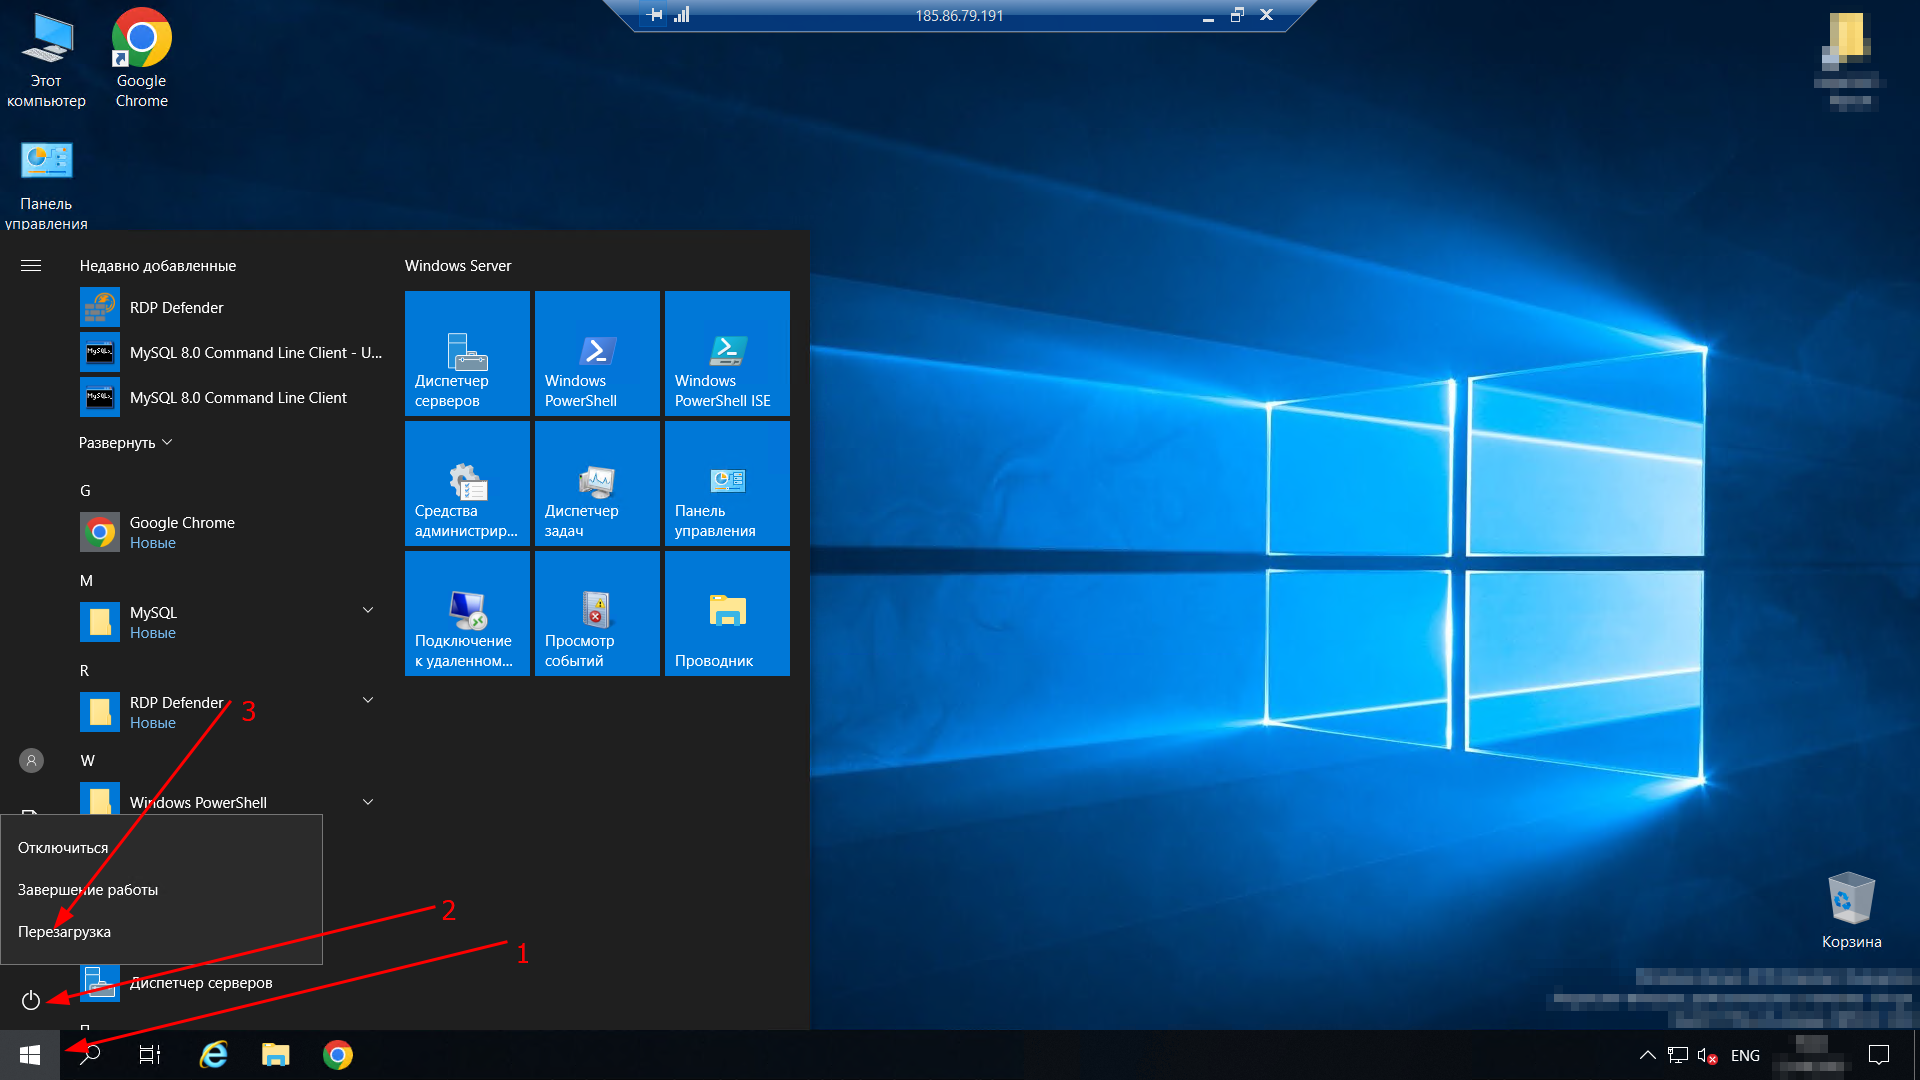
Task: Open Internet Explorer from the taskbar
Action: [214, 1055]
